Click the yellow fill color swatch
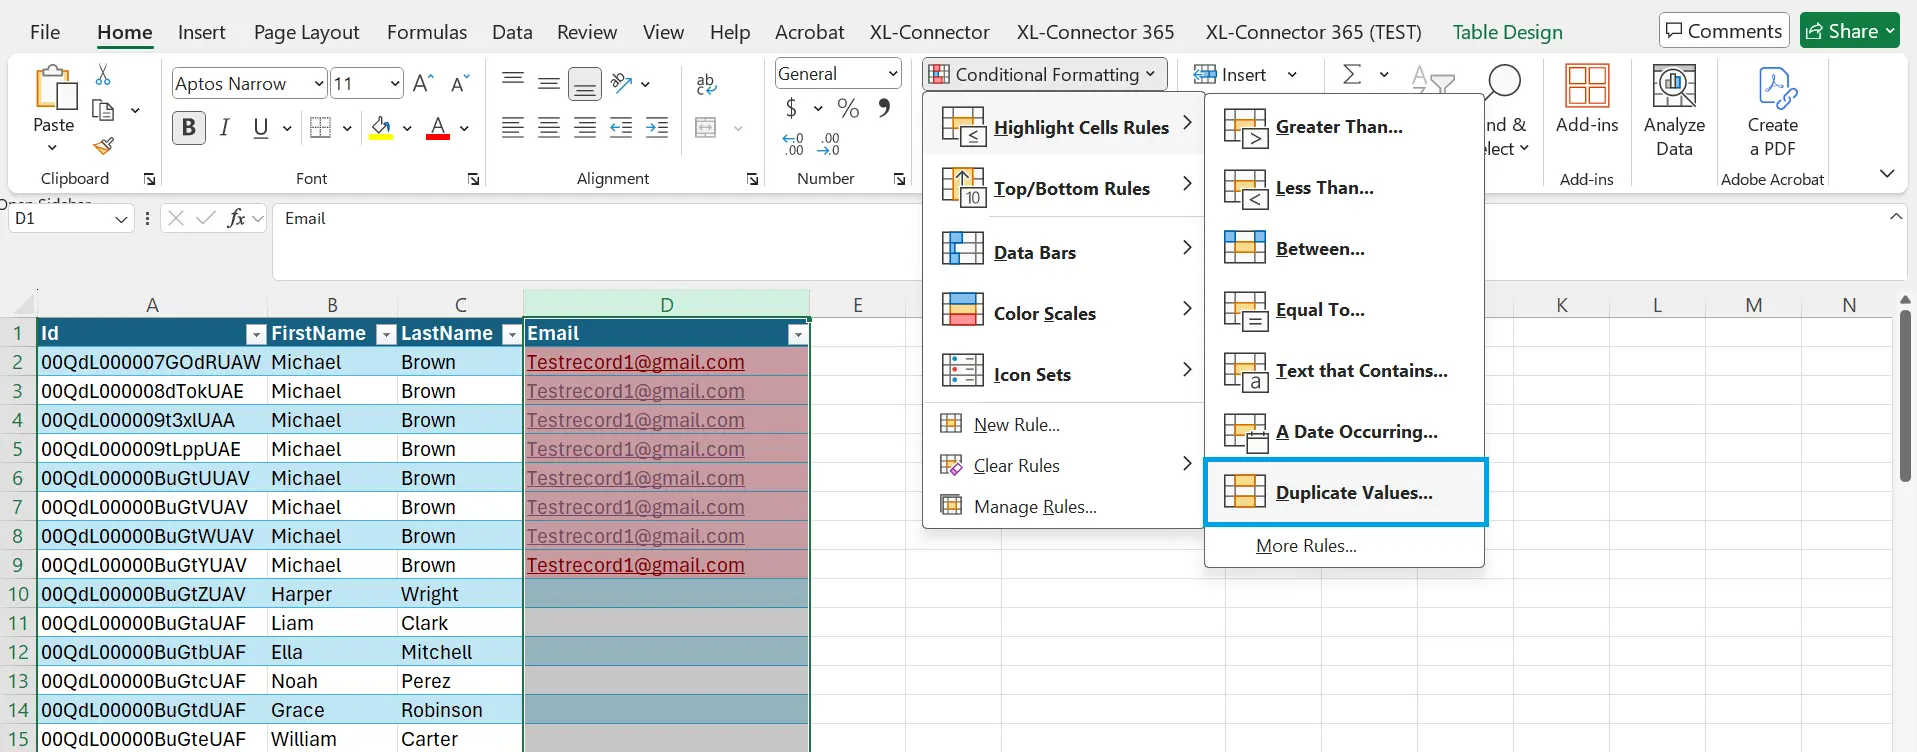 click(381, 128)
